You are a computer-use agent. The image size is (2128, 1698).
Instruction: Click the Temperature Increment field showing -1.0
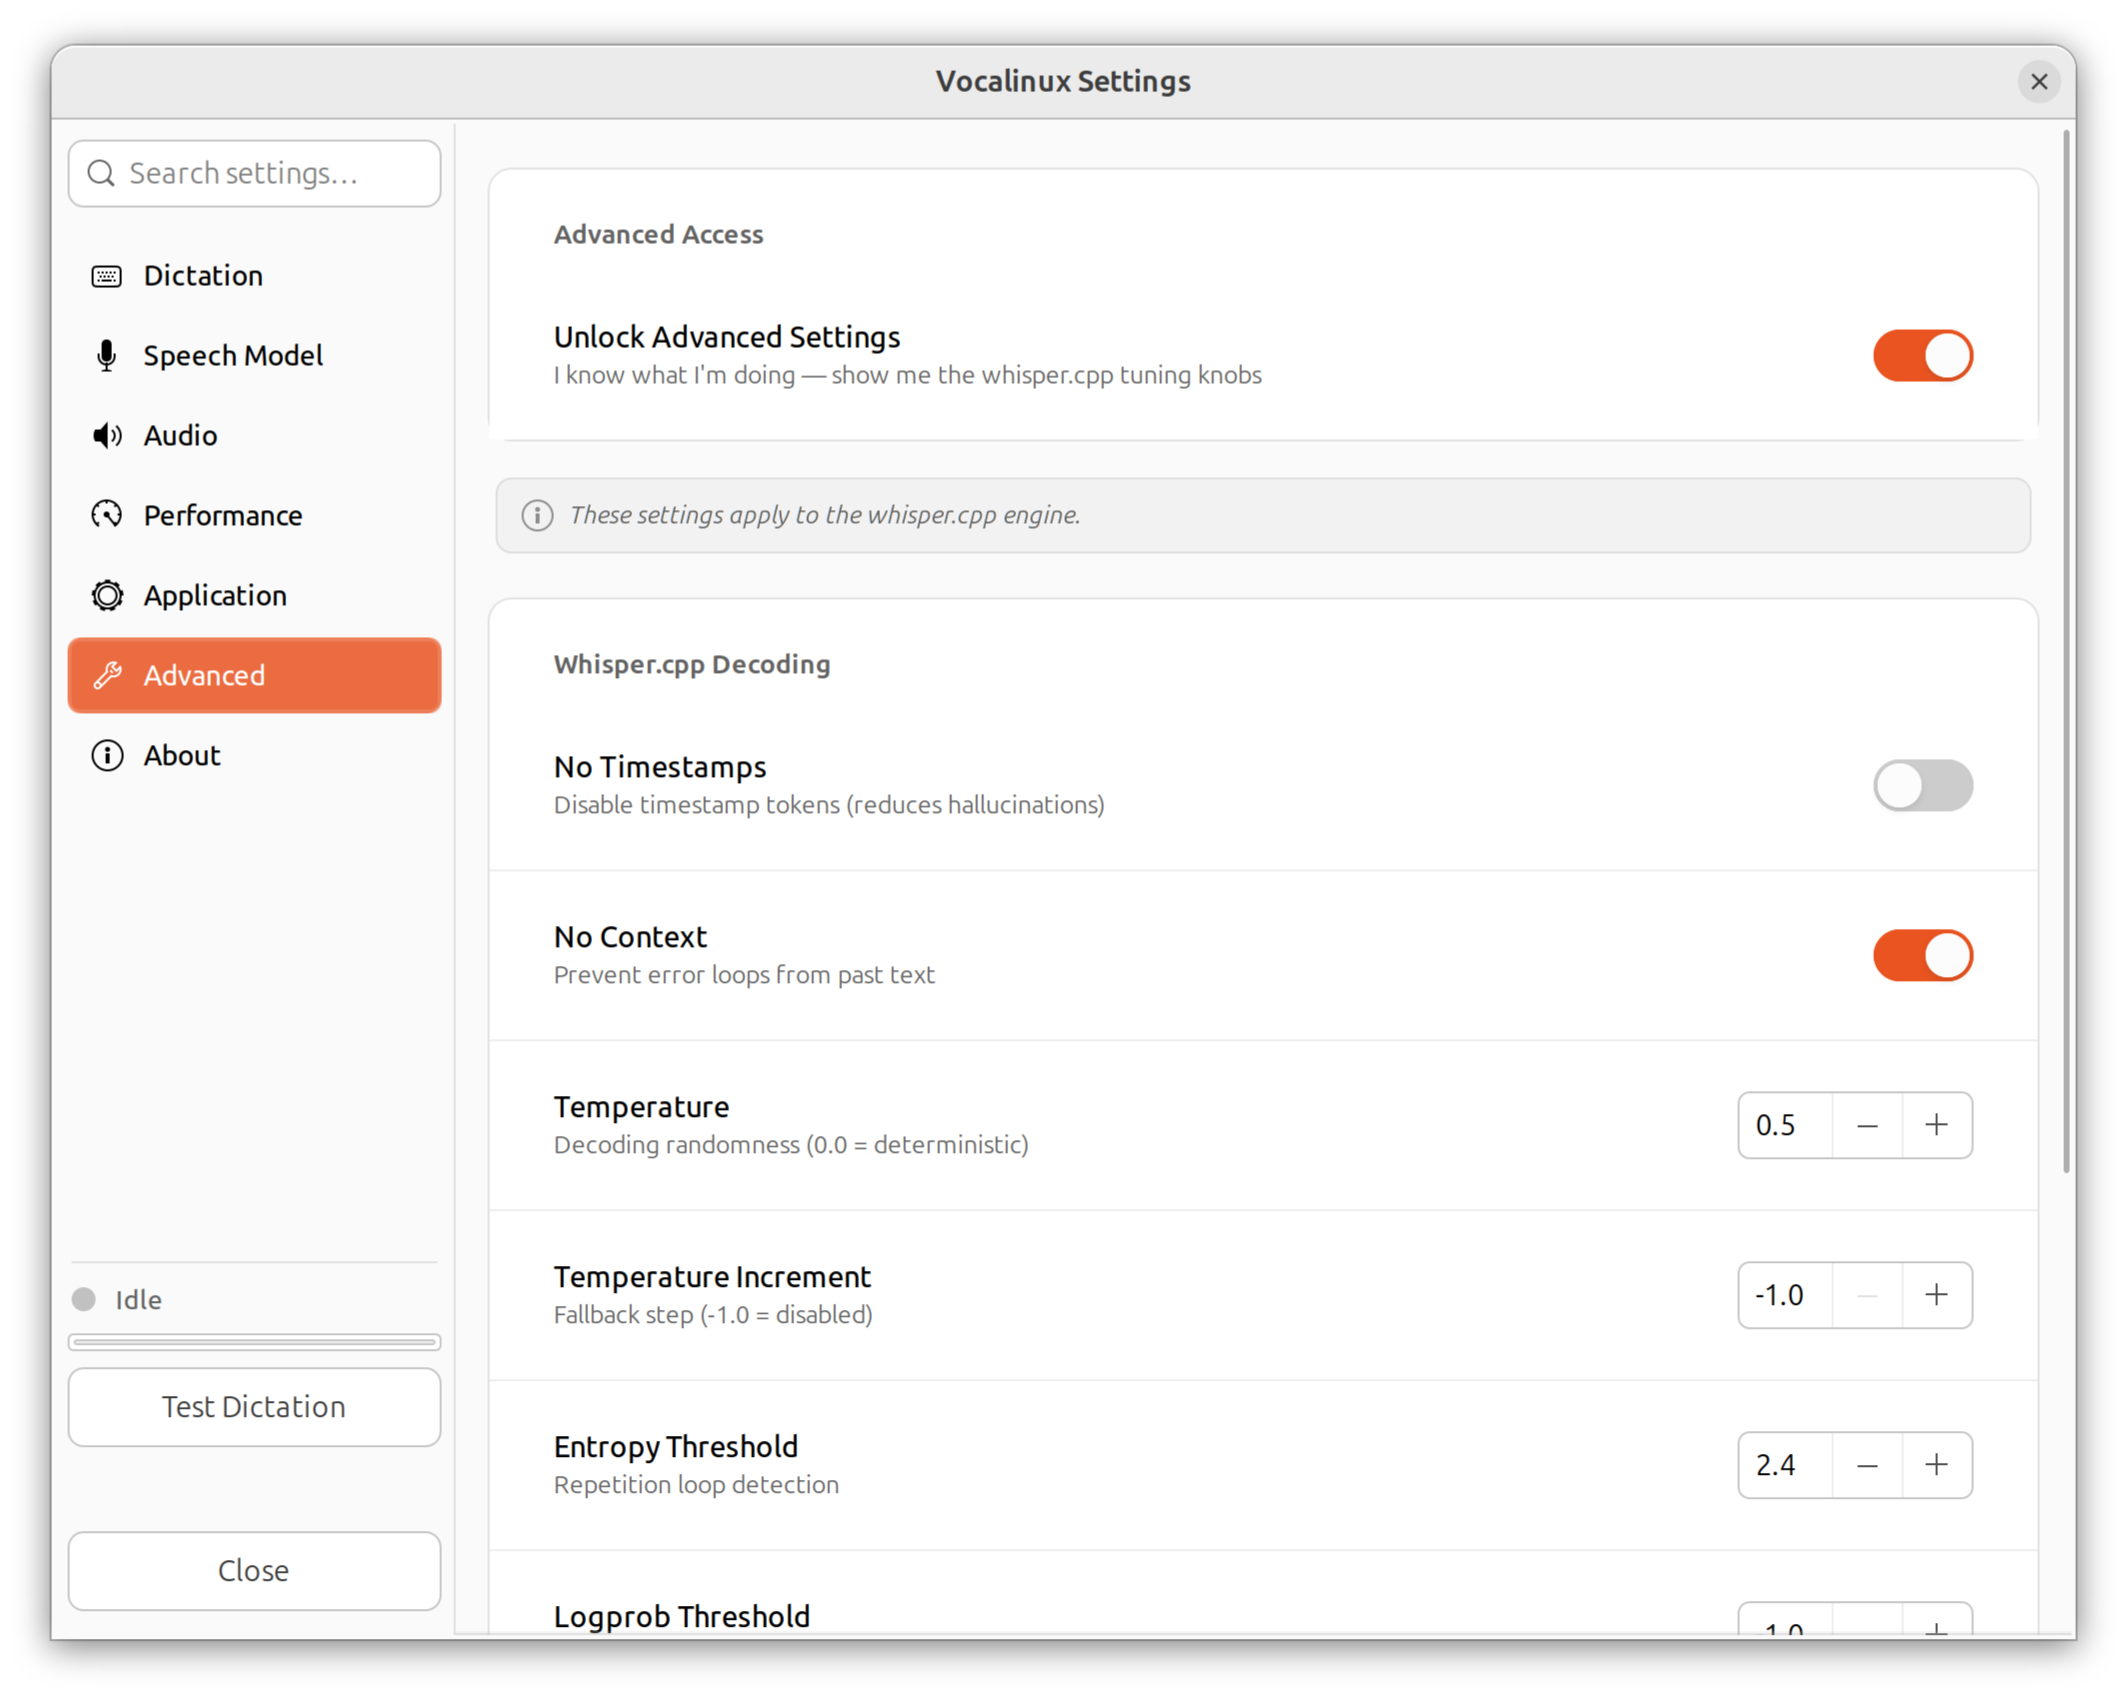click(x=1786, y=1296)
